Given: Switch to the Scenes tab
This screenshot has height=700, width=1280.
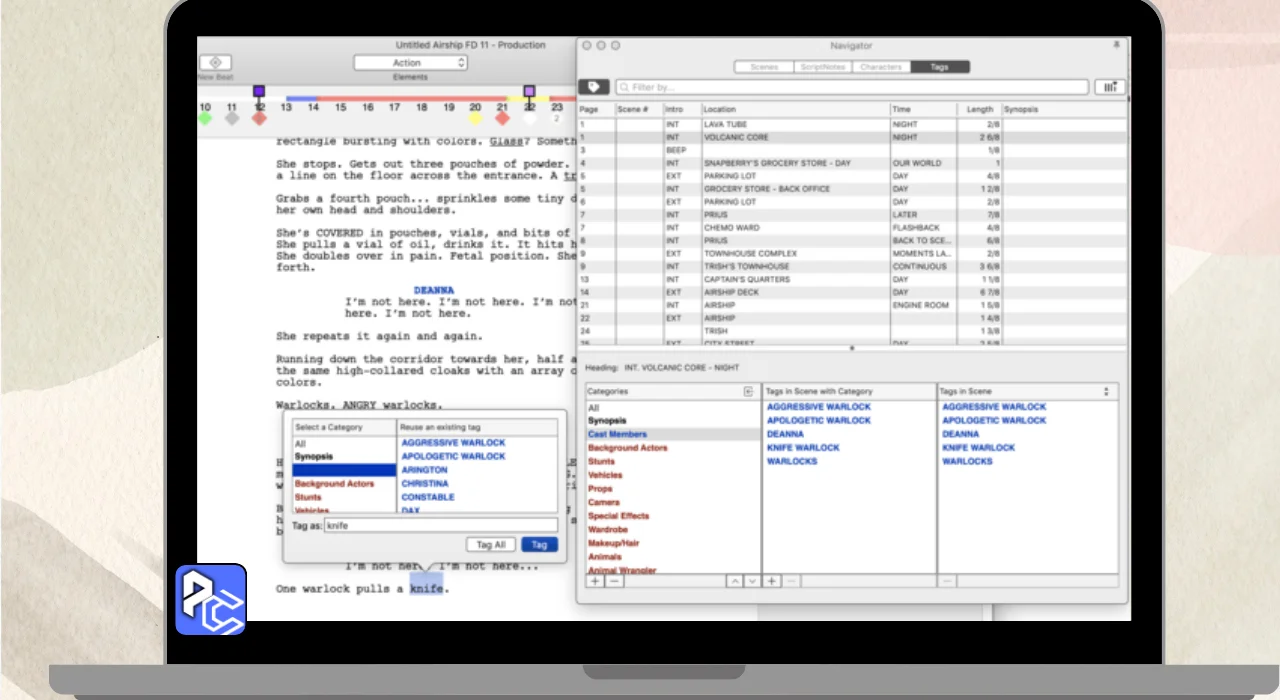Looking at the screenshot, I should (764, 67).
